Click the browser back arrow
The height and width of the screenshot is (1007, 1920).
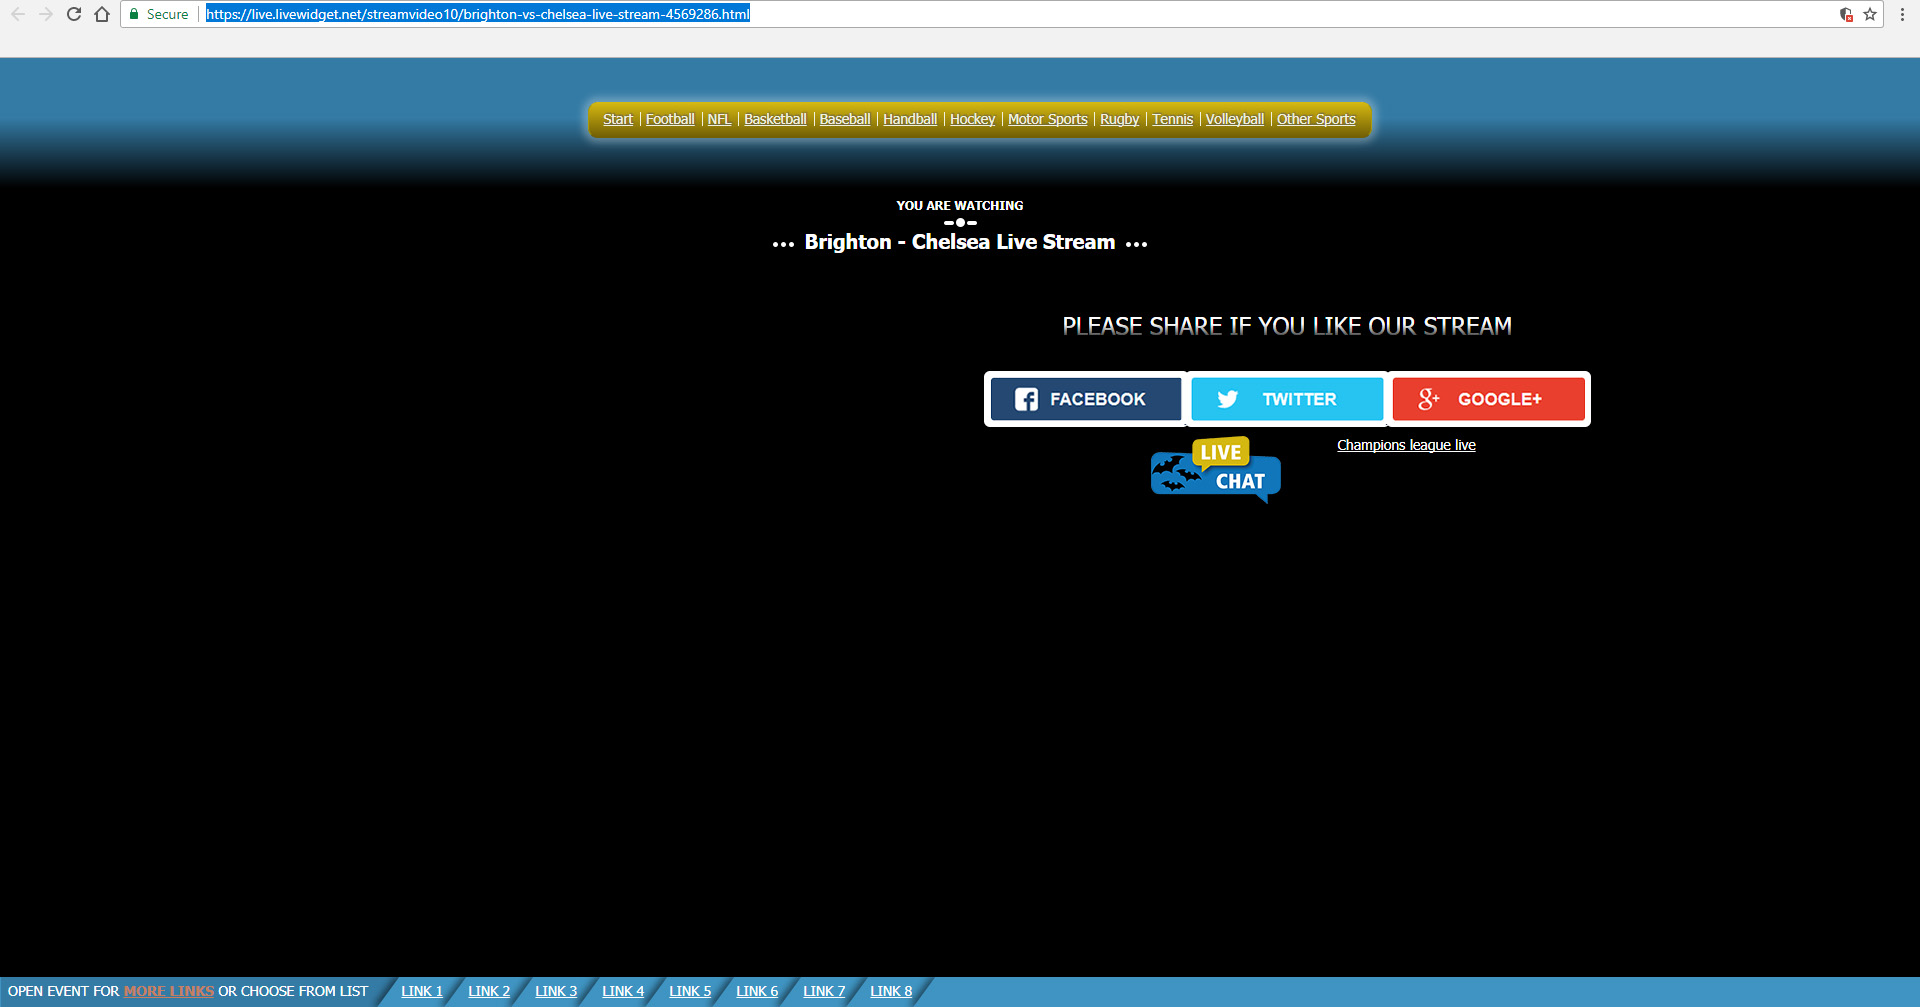[17, 14]
